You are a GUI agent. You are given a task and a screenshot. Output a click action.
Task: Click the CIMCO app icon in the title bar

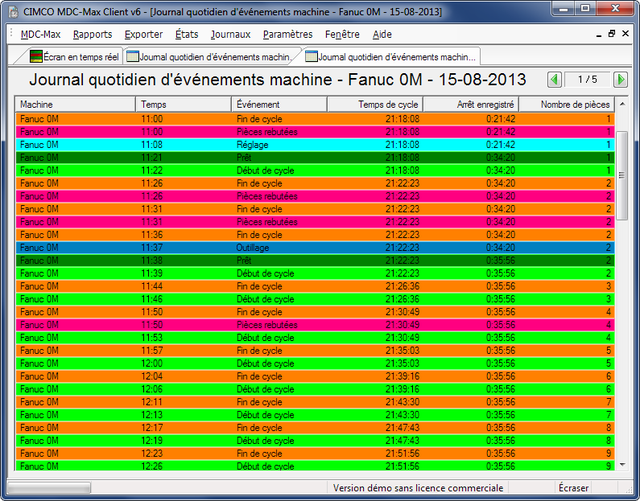13,12
